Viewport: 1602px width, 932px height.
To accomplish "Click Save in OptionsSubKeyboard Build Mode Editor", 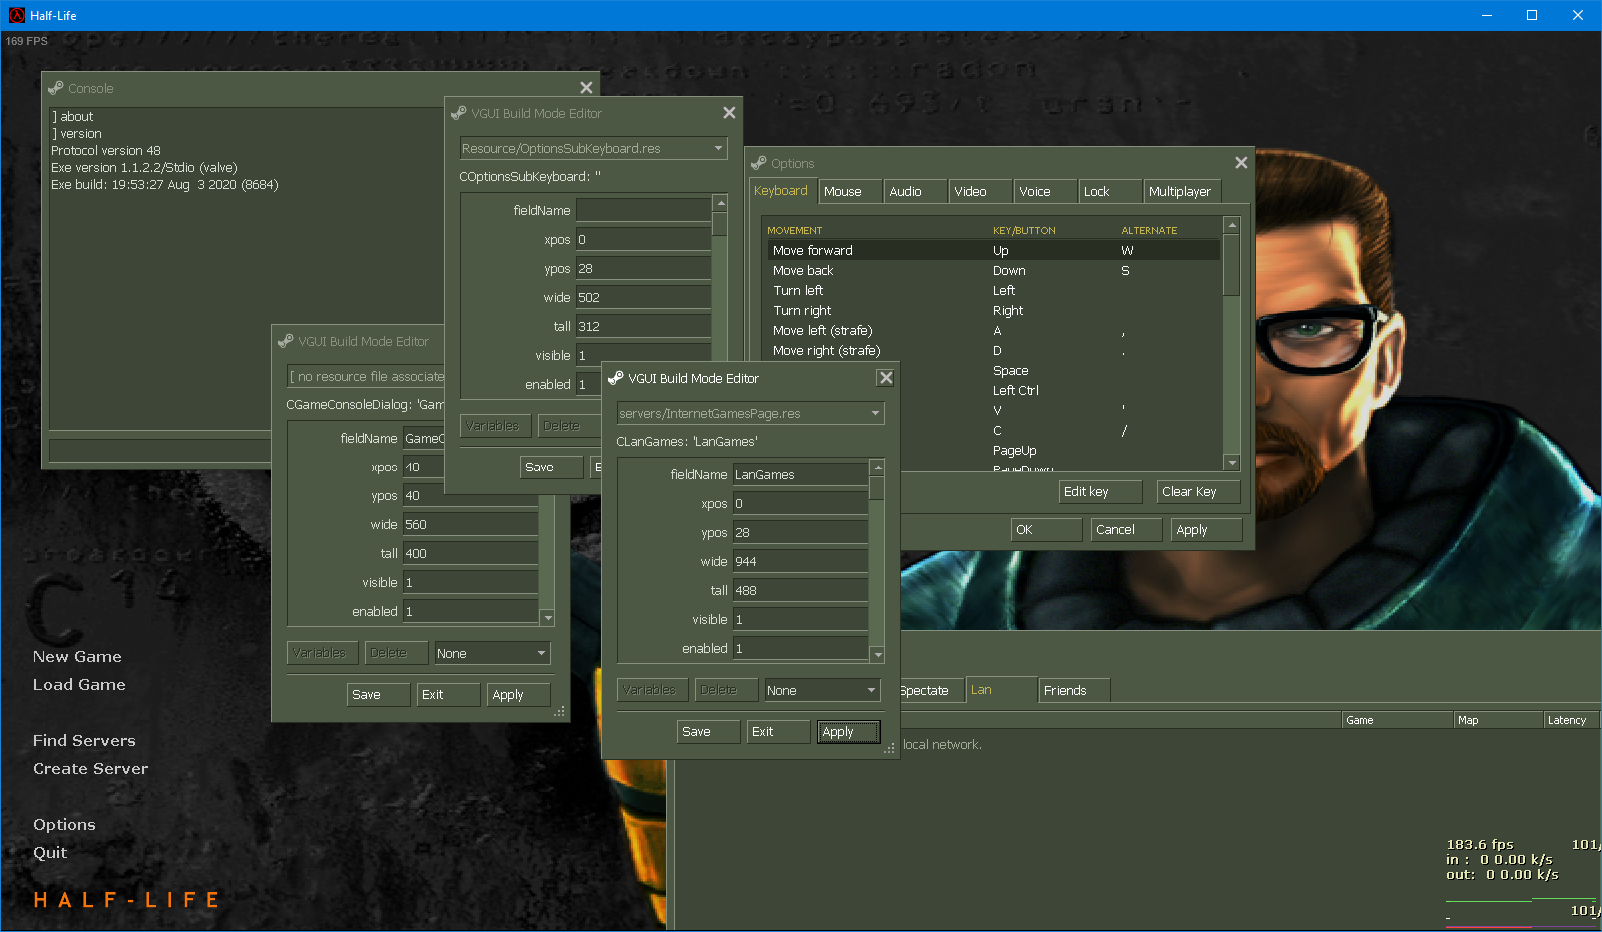I will click(x=552, y=467).
